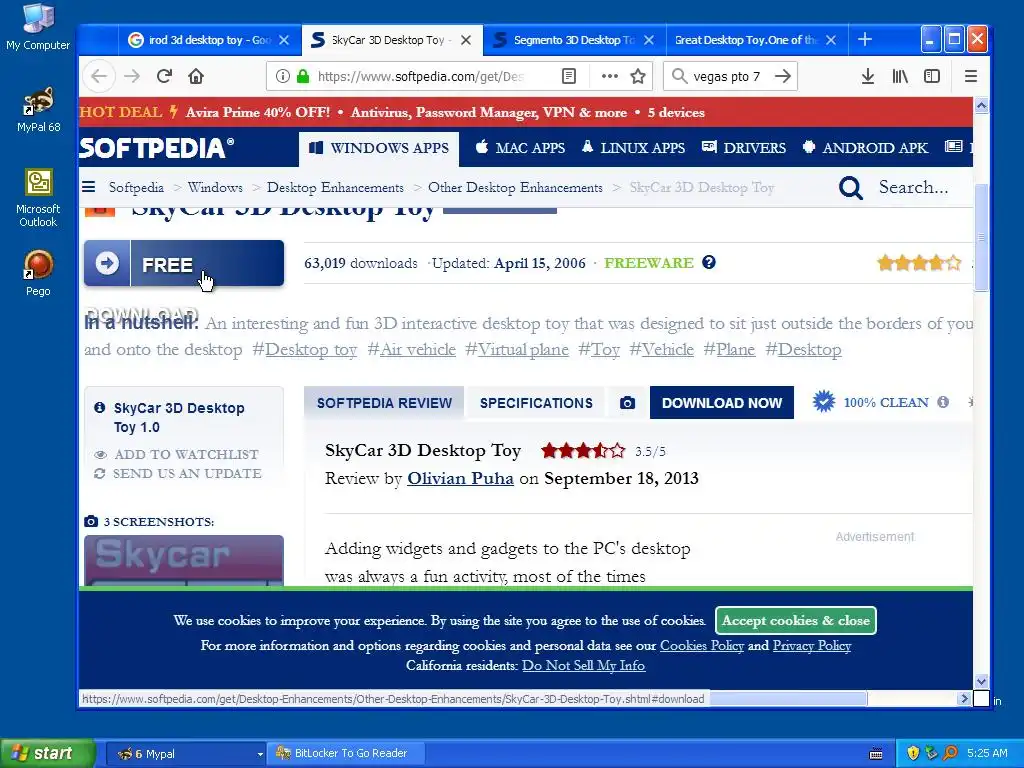Viewport: 1024px width, 768px height.
Task: Select WINDOWS APPS menu
Action: tap(379, 148)
